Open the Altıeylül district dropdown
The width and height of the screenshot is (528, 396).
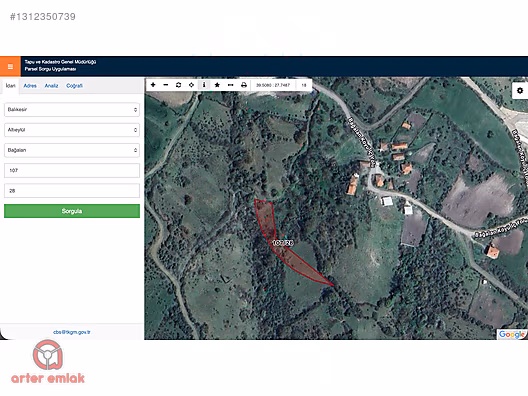coord(72,130)
